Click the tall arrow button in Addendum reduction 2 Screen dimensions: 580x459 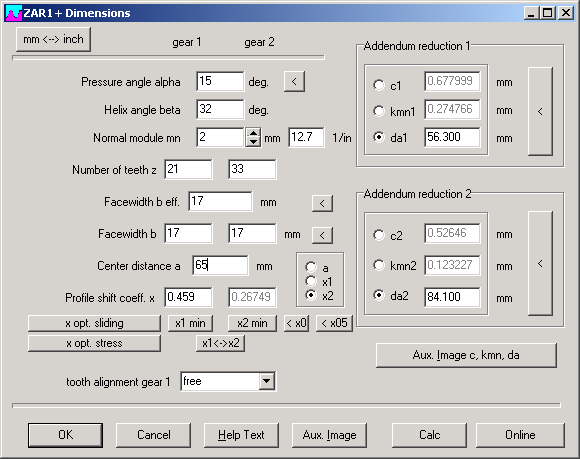click(540, 263)
